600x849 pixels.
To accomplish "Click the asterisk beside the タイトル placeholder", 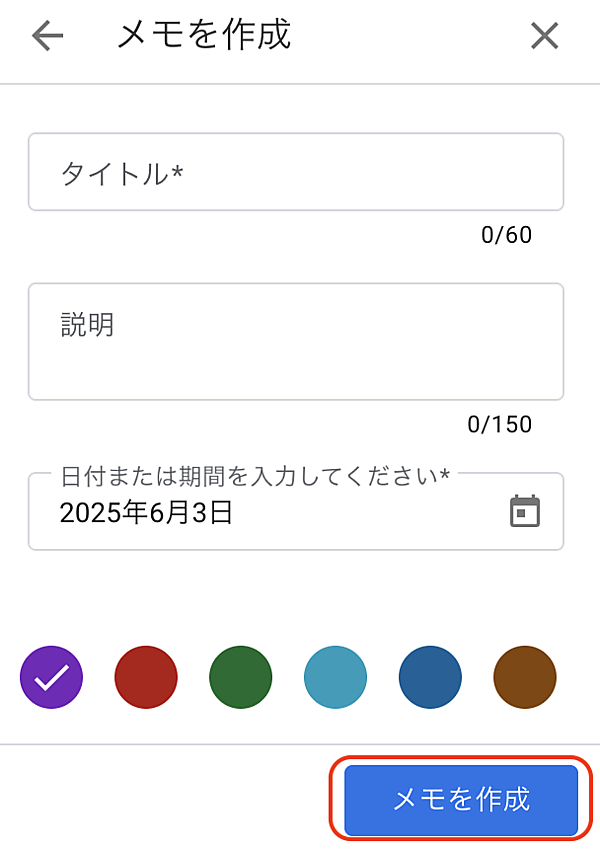I will tap(177, 172).
